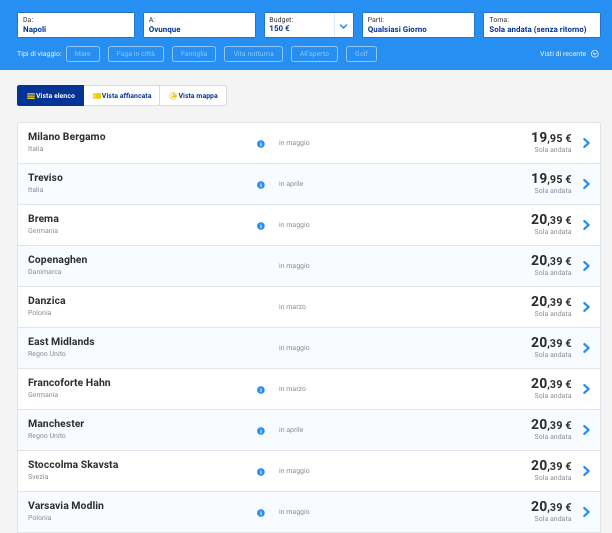Click info icon in Manchester row
612x533 pixels.
(x=261, y=431)
